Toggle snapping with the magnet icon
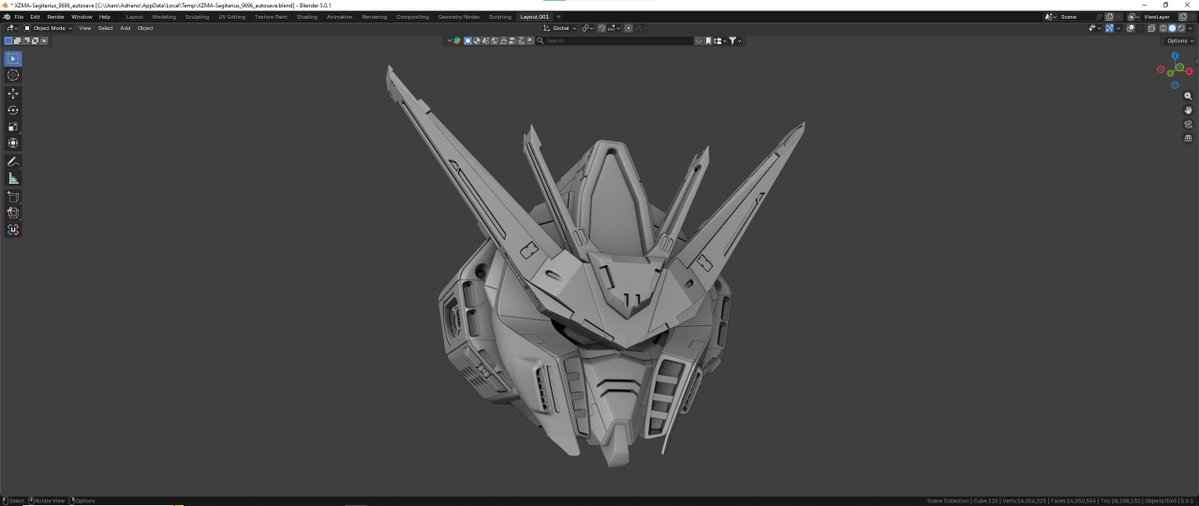 pyautogui.click(x=602, y=28)
